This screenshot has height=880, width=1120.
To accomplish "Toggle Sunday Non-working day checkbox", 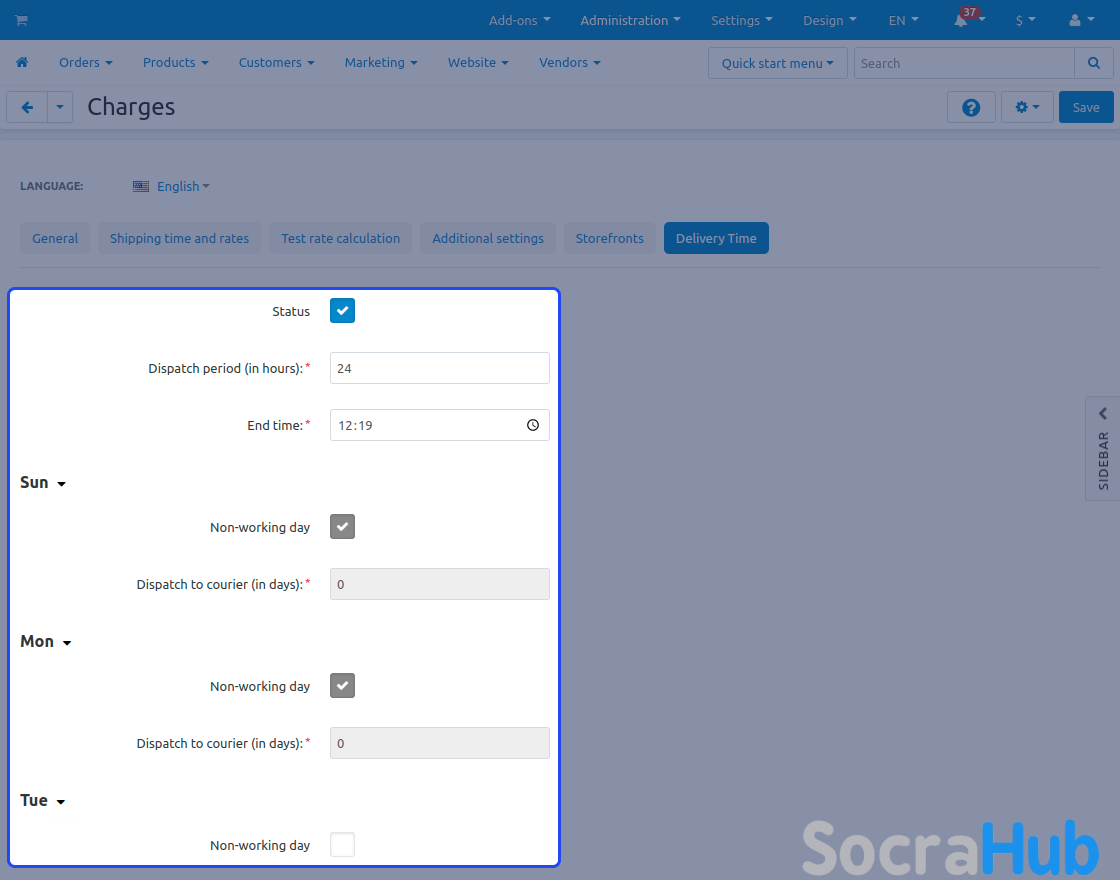I will tap(342, 527).
